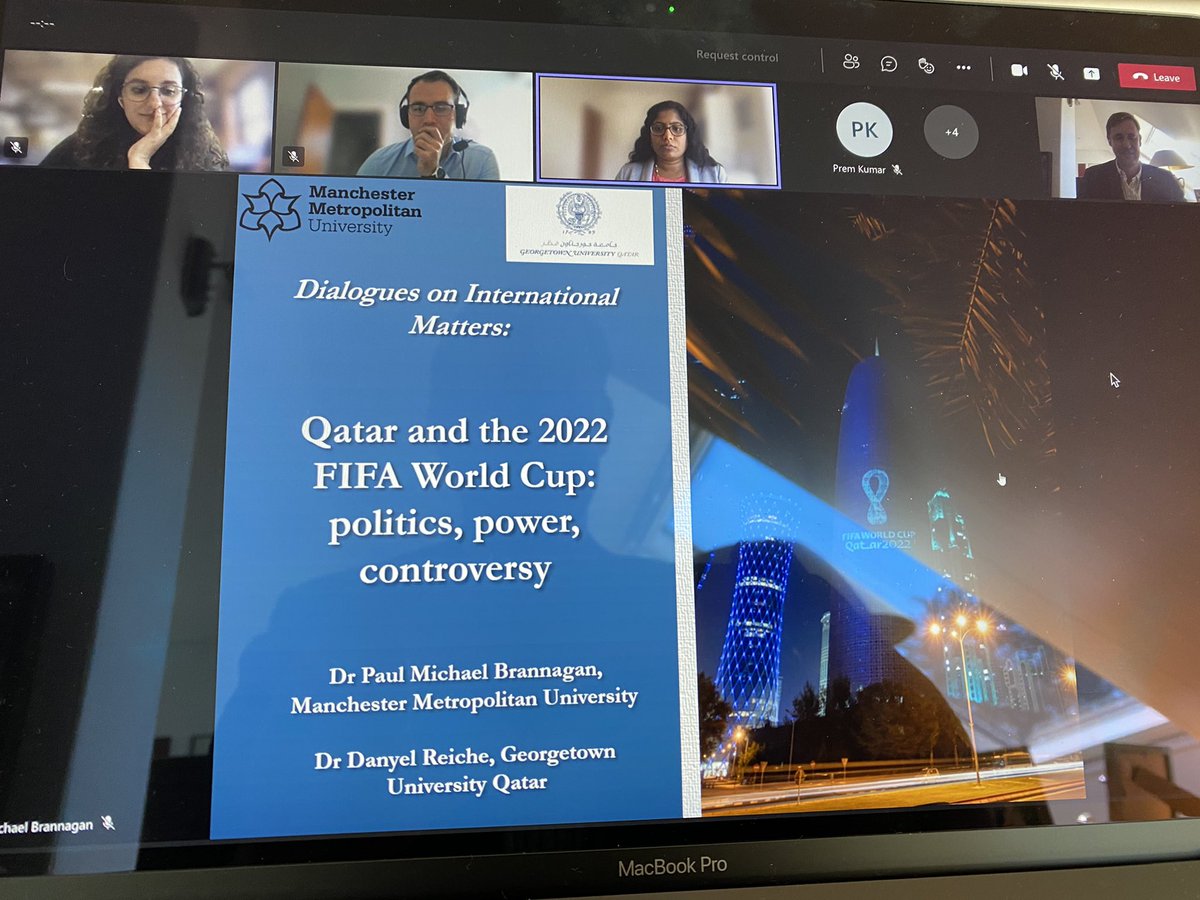This screenshot has height=900, width=1200.
Task: Open the meeting chat
Action: tap(888, 64)
